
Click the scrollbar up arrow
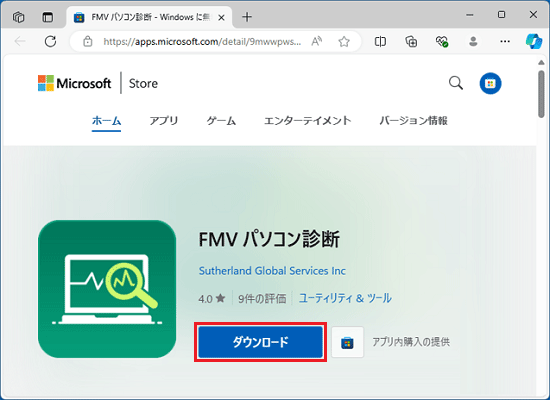click(541, 62)
